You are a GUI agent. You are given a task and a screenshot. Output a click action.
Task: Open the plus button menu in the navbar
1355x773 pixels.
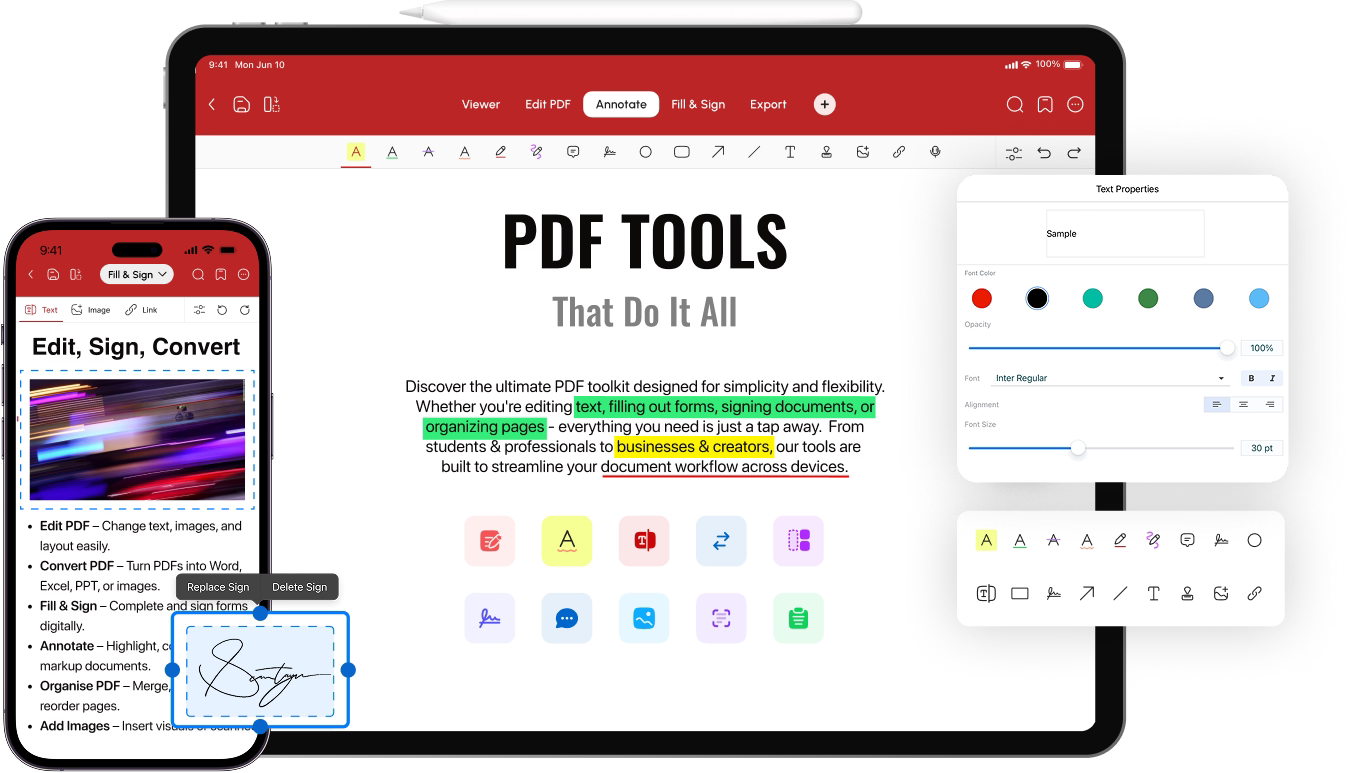point(823,104)
